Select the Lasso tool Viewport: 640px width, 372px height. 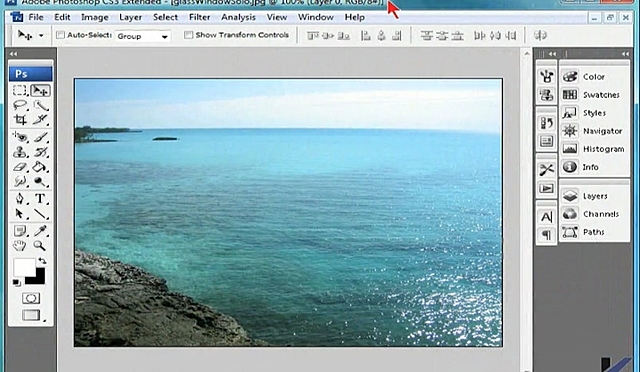pyautogui.click(x=20, y=105)
